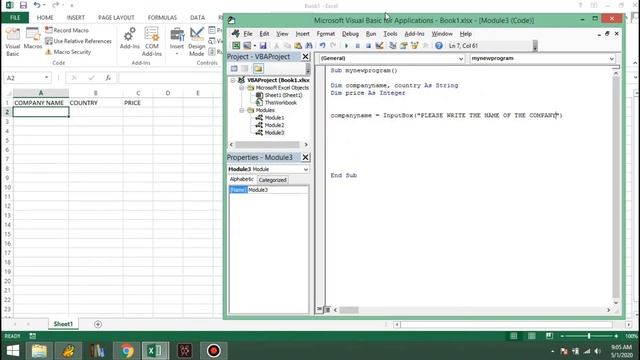This screenshot has width=640, height=360.
Task: Collapse the VBAProject (Book1.xlsx) tree node
Action: point(233,80)
